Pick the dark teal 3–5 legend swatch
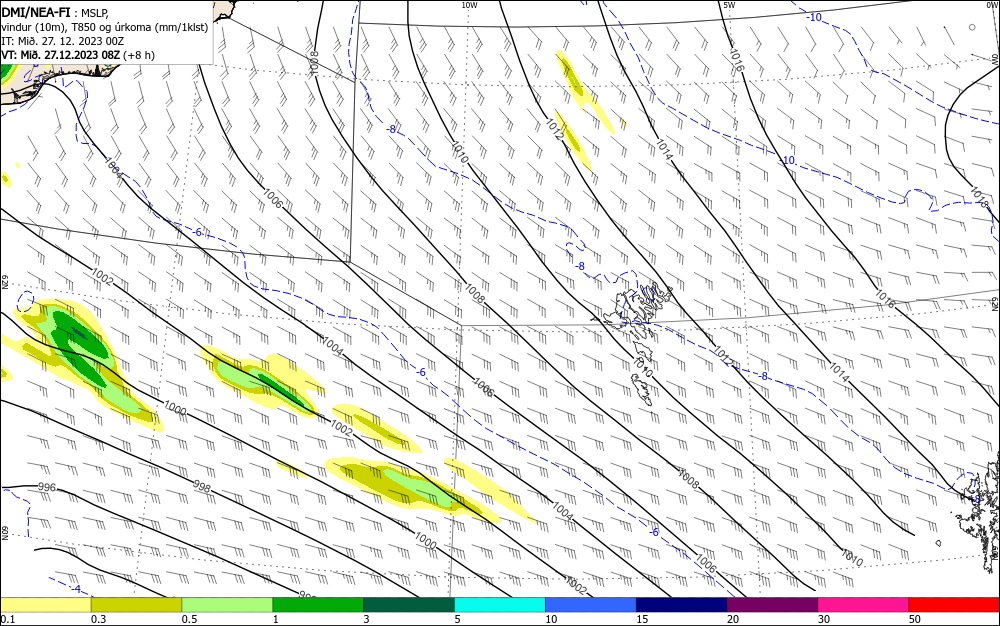The width and height of the screenshot is (1000, 626). click(x=409, y=604)
